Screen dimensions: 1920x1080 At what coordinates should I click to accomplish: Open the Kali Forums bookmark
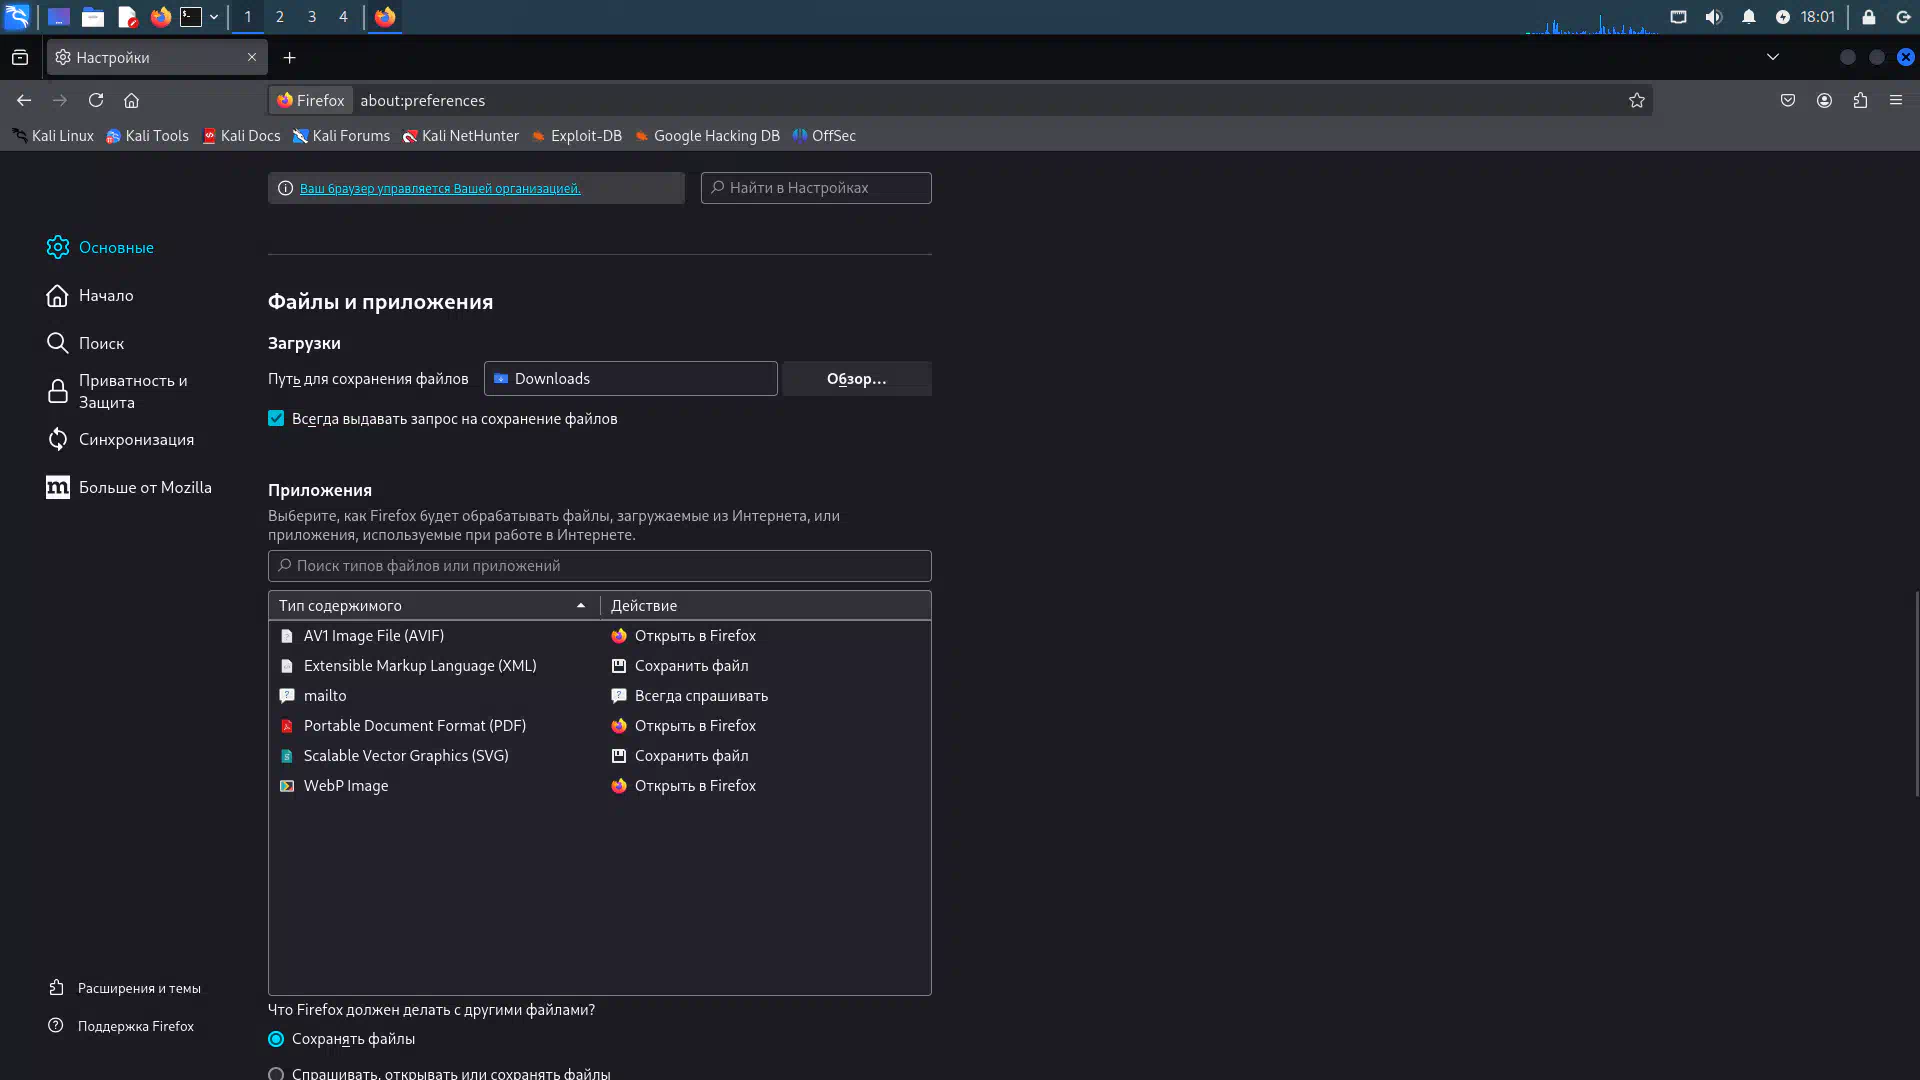[x=341, y=136]
